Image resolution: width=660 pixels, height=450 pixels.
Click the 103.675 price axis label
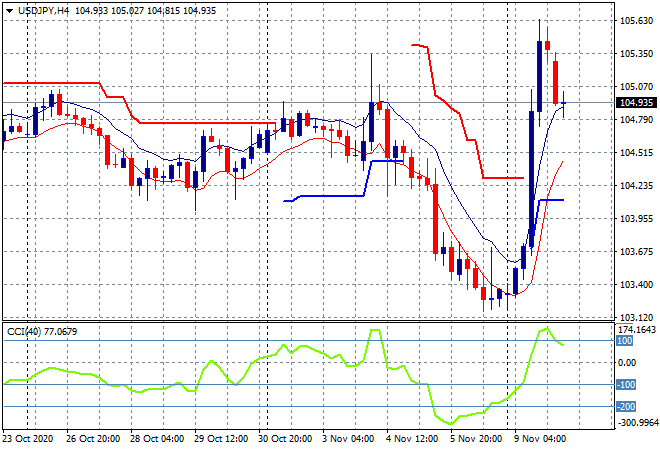[x=636, y=252]
